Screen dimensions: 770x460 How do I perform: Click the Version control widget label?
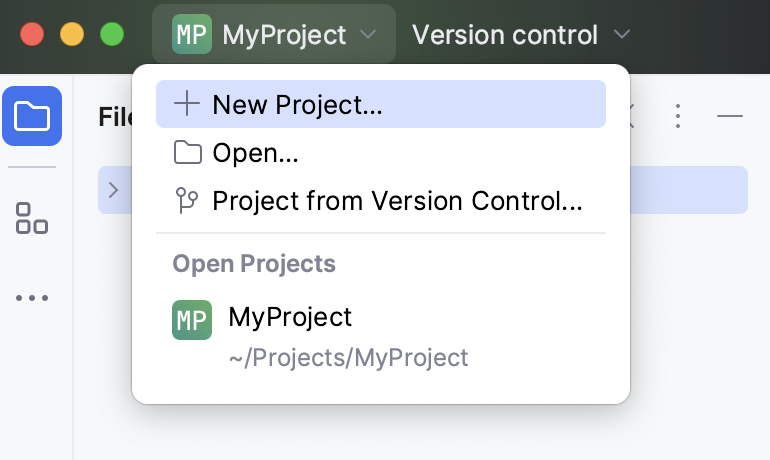pyautogui.click(x=505, y=35)
